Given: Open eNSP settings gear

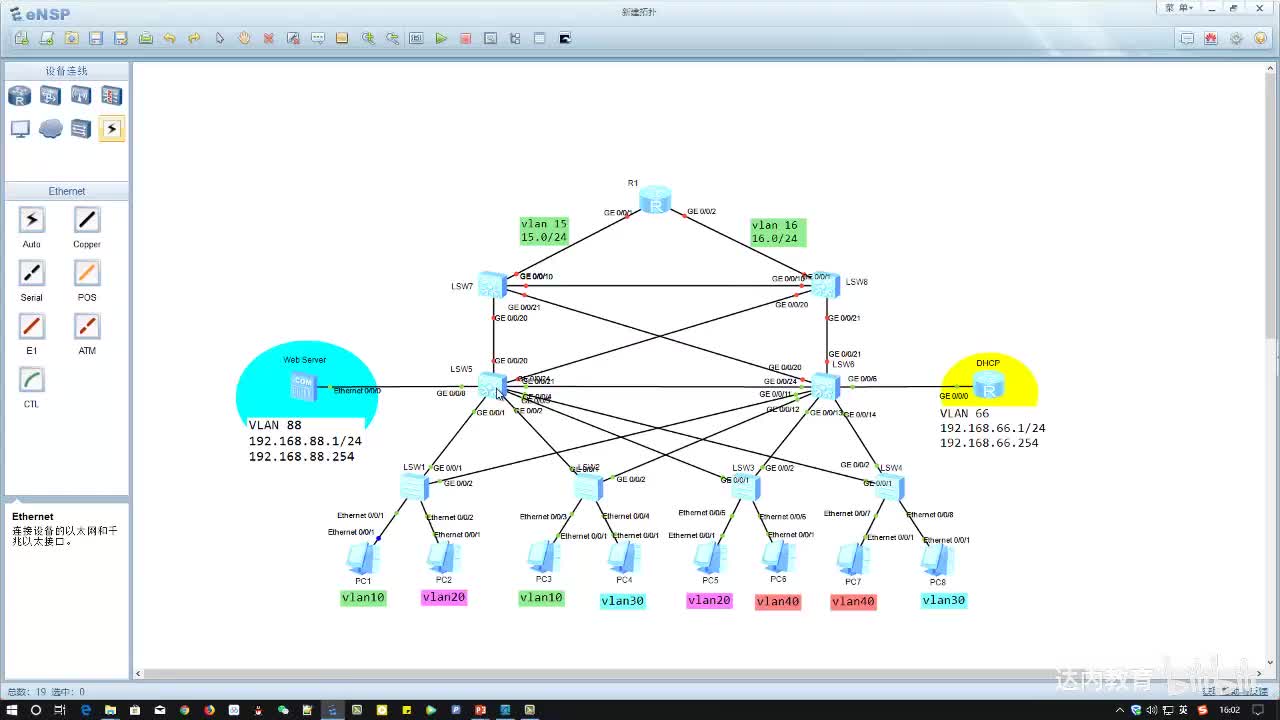Looking at the screenshot, I should 1236,38.
